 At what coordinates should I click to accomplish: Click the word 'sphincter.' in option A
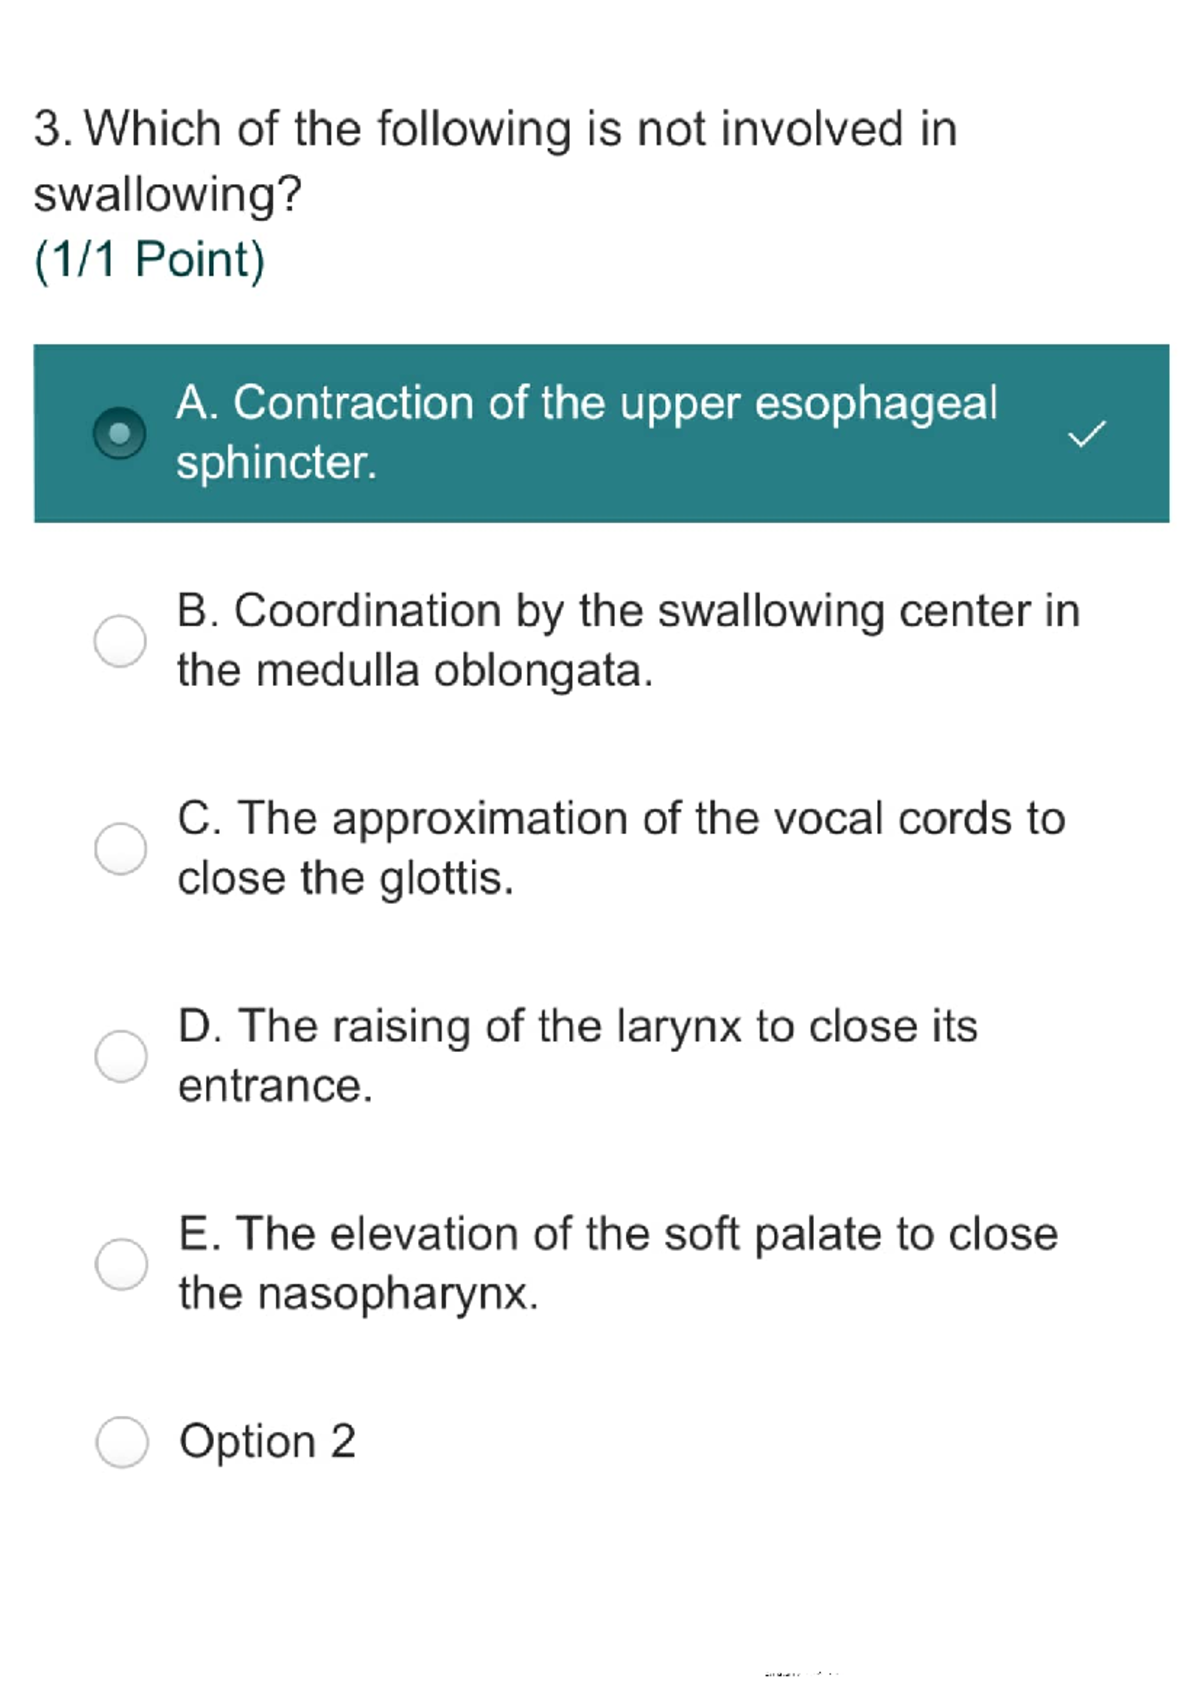coord(277,463)
